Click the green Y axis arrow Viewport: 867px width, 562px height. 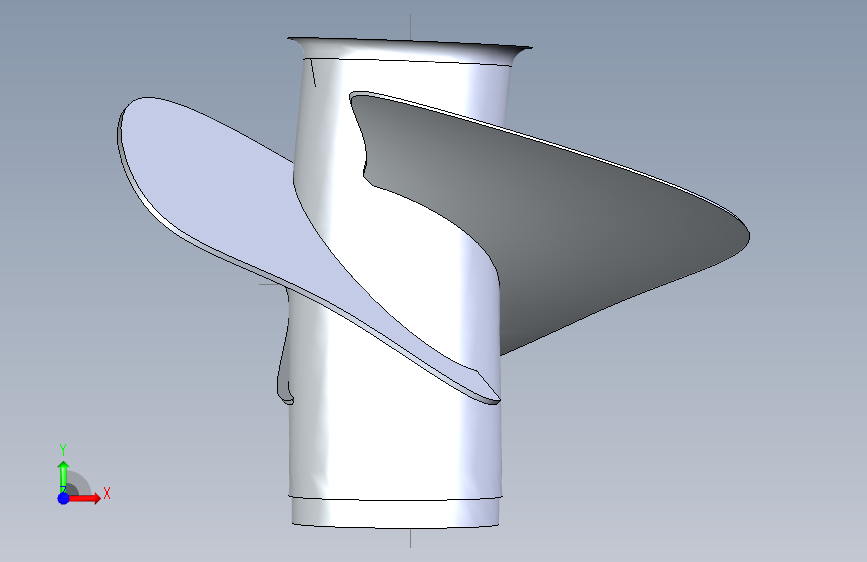pos(63,475)
